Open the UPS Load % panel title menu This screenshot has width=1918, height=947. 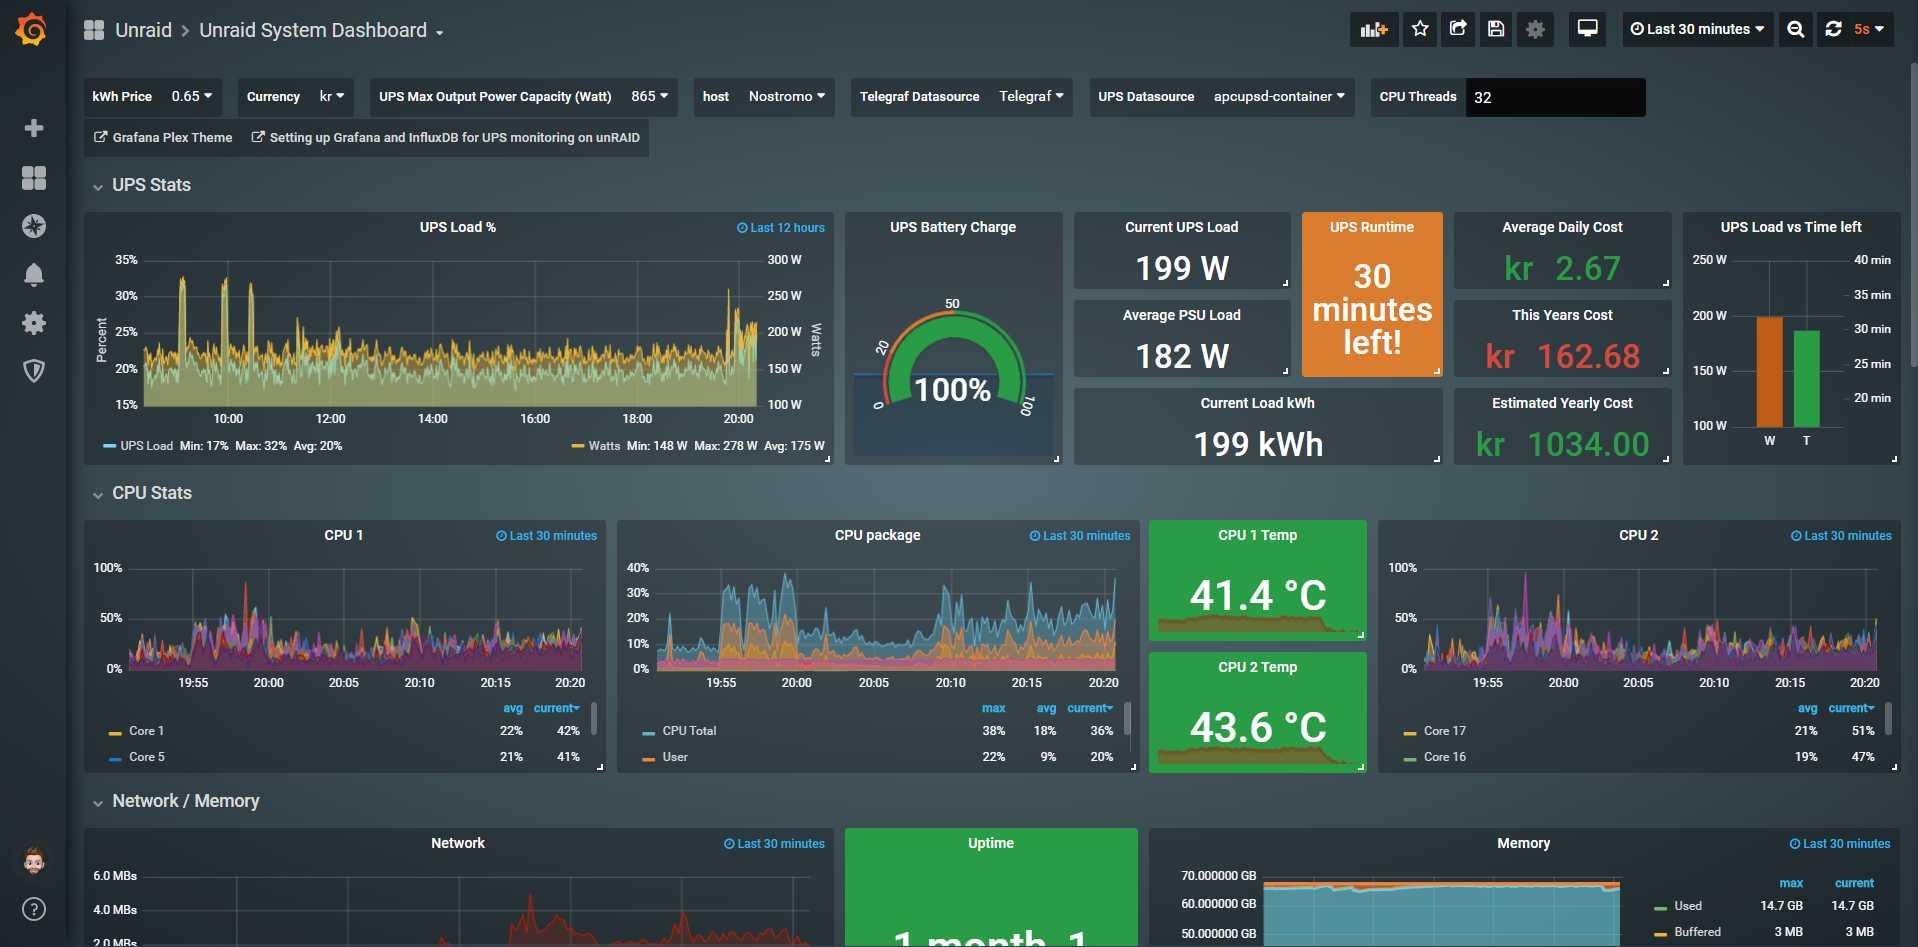point(457,227)
